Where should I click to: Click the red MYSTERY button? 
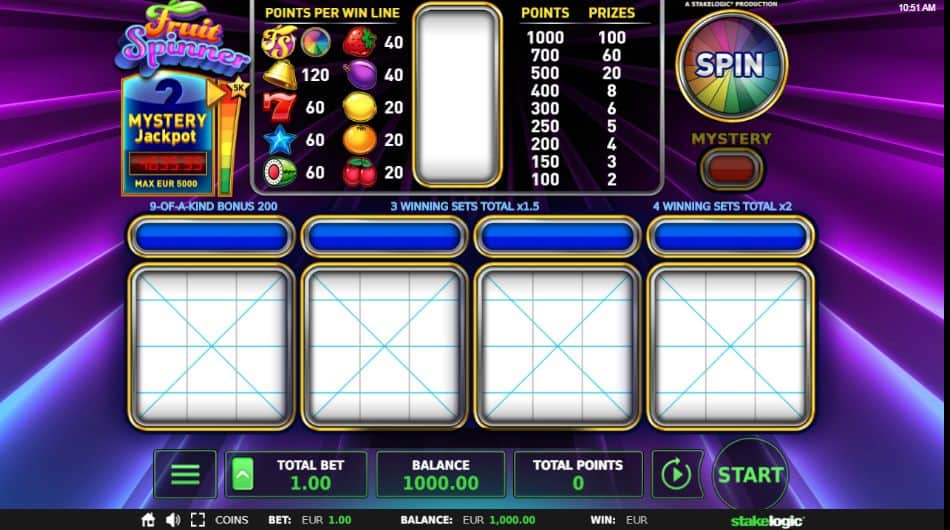click(731, 168)
